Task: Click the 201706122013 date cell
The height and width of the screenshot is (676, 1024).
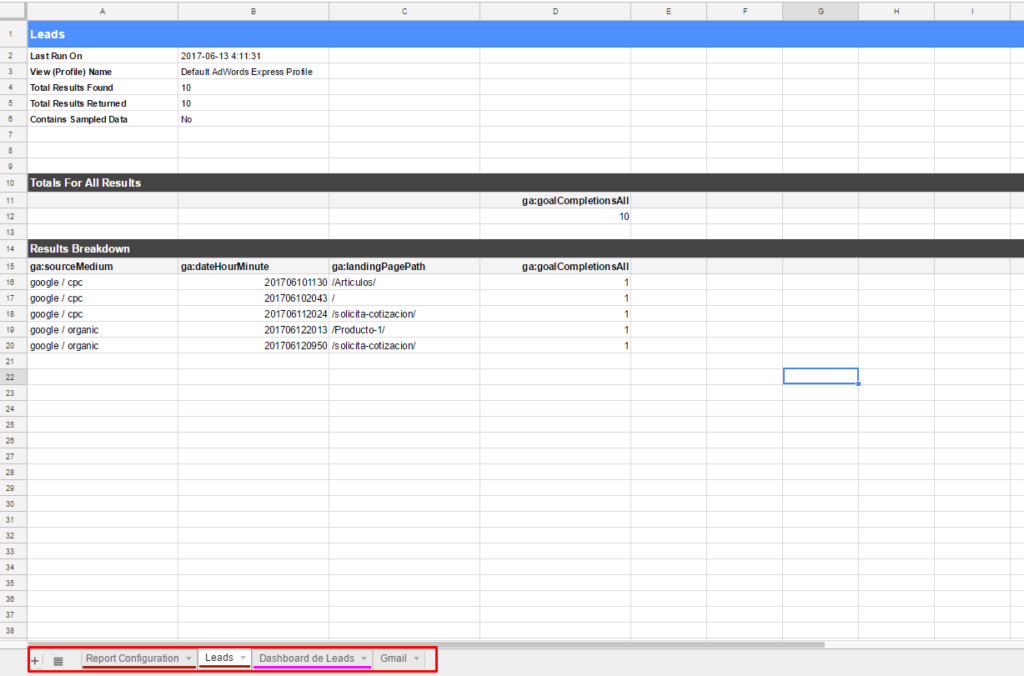Action: (x=253, y=330)
